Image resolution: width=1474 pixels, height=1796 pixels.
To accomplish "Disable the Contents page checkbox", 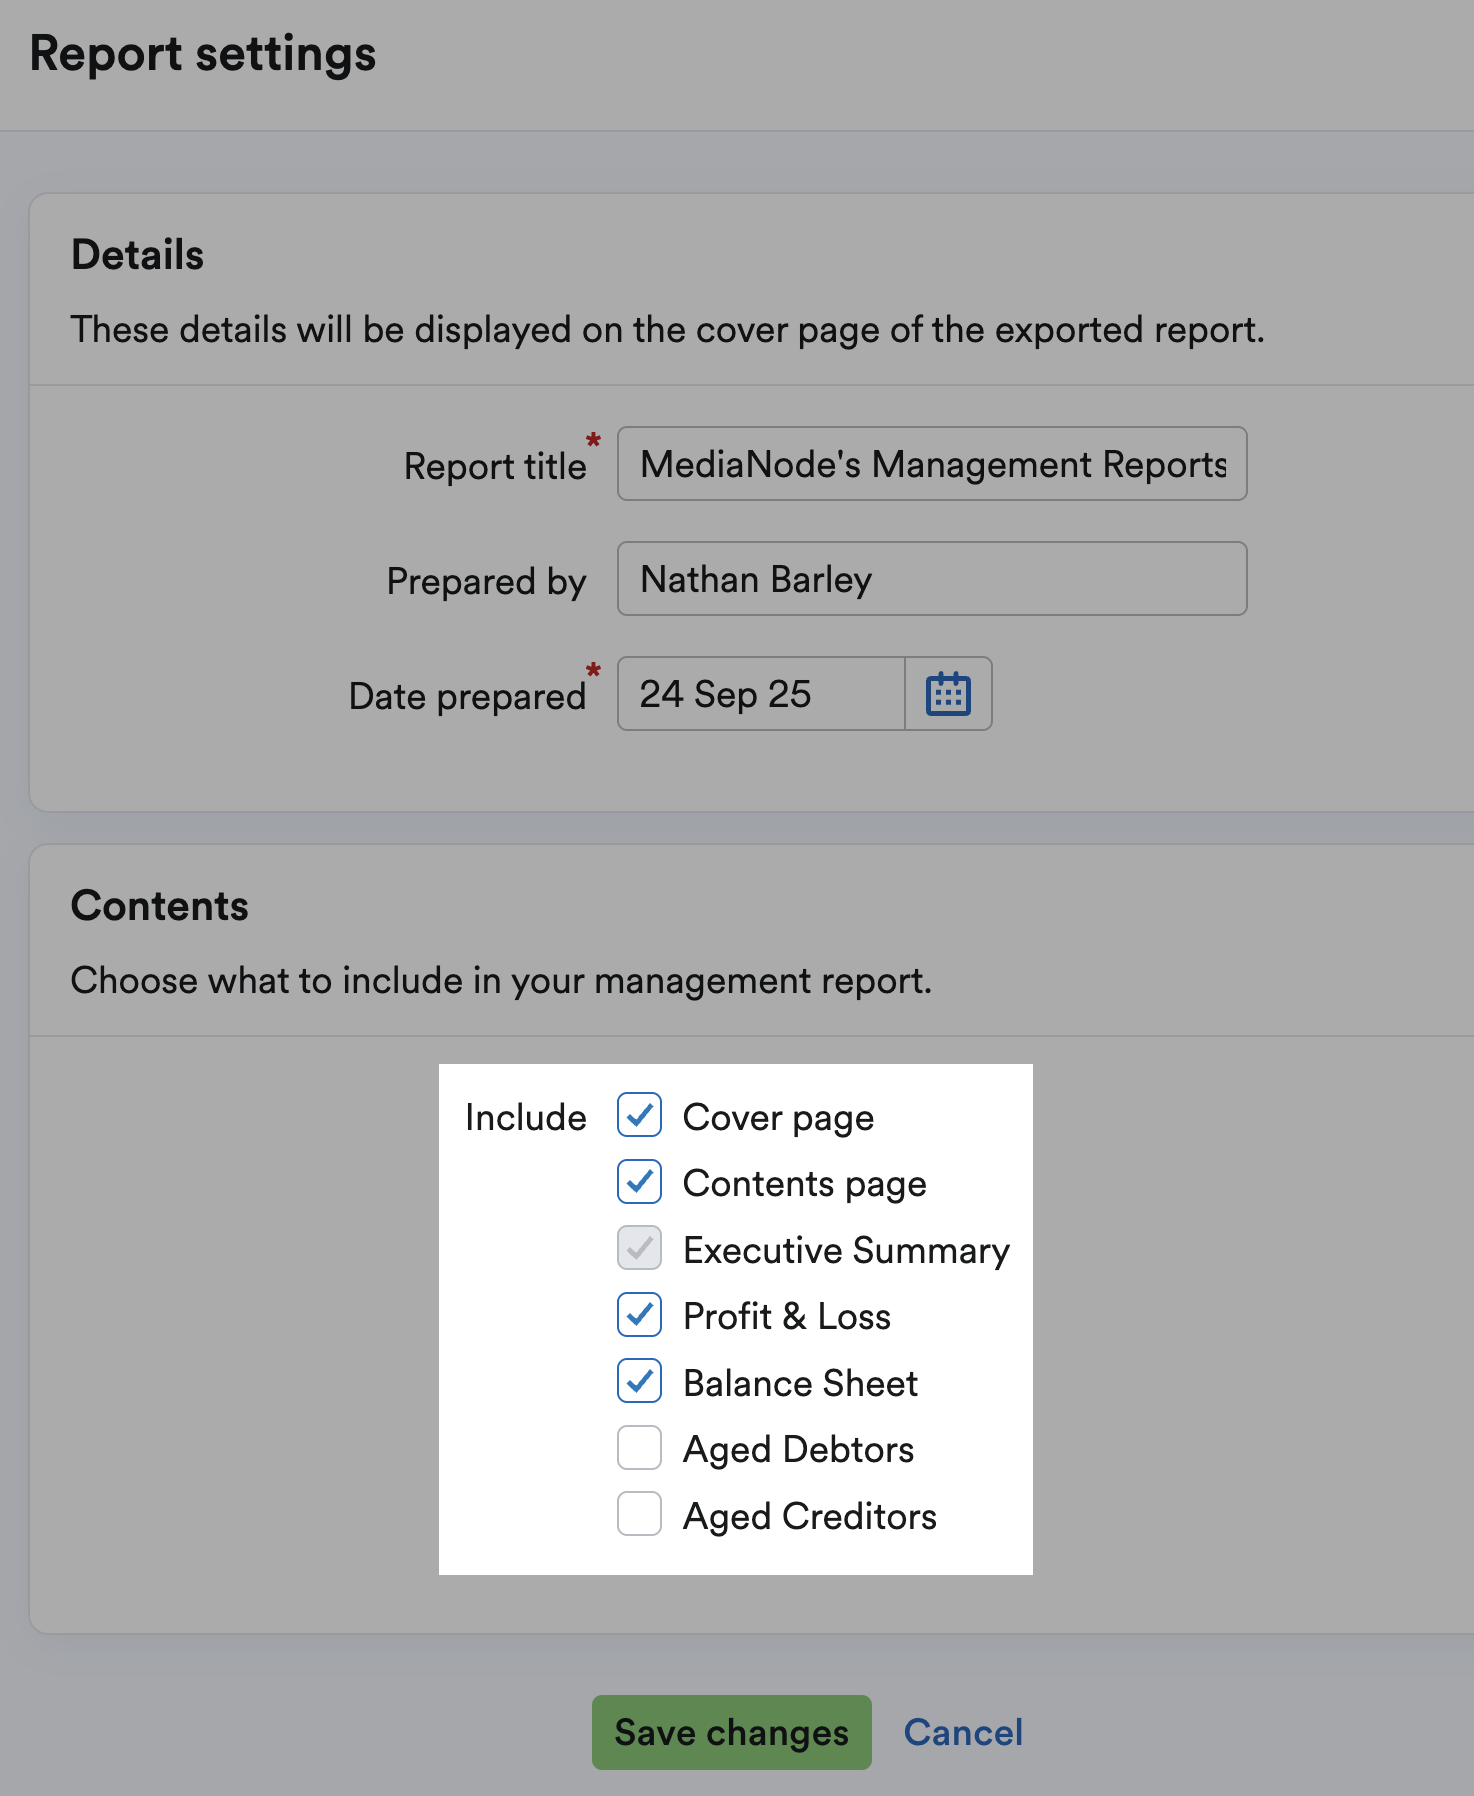I will point(639,1182).
